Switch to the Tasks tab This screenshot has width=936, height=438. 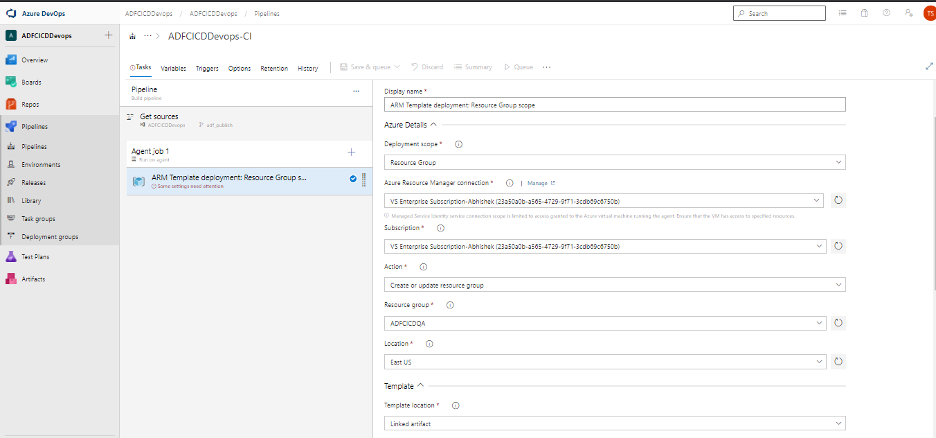tap(141, 67)
